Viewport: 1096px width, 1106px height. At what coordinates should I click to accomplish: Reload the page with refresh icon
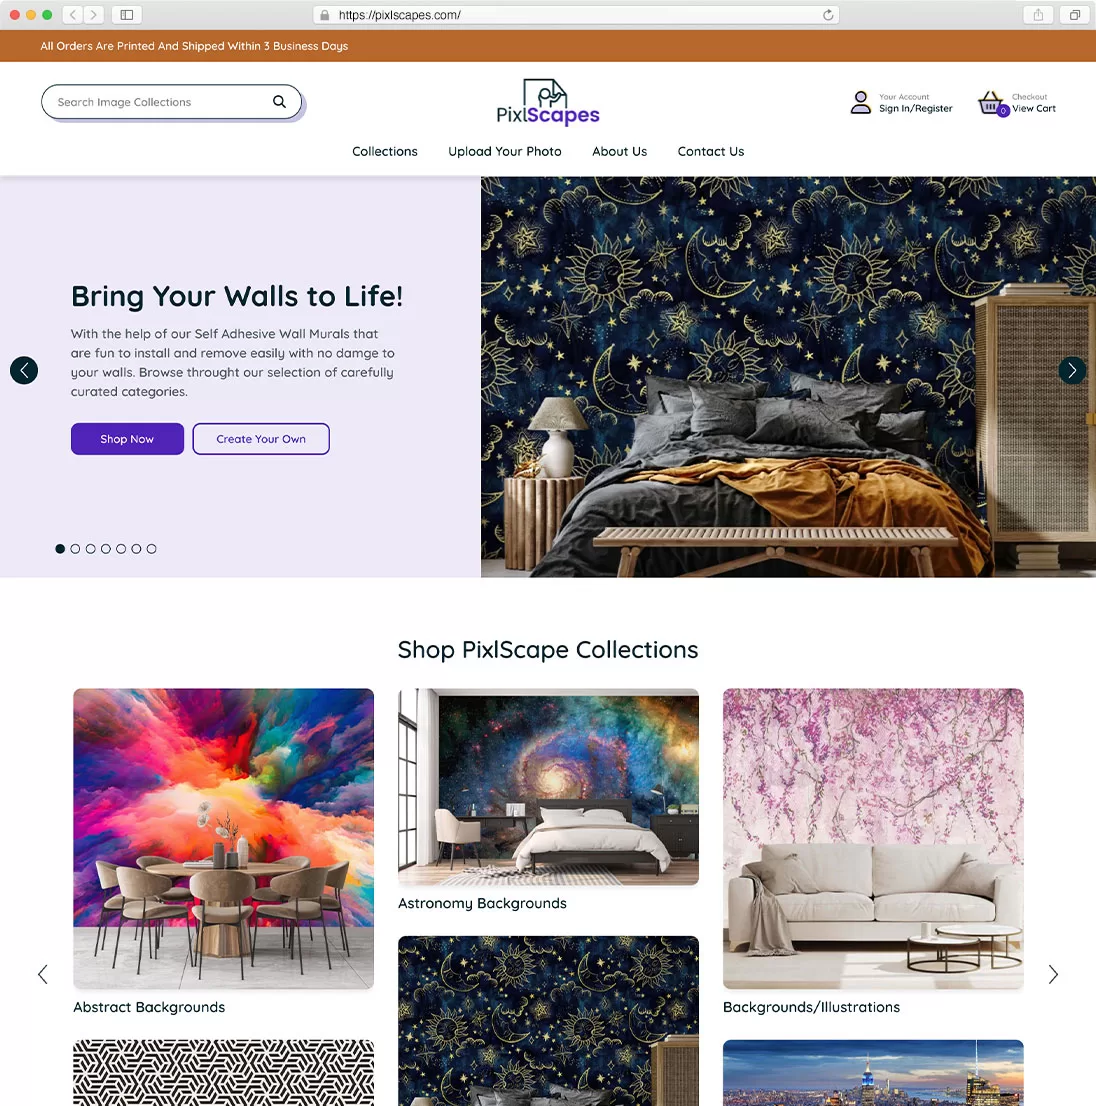point(828,15)
